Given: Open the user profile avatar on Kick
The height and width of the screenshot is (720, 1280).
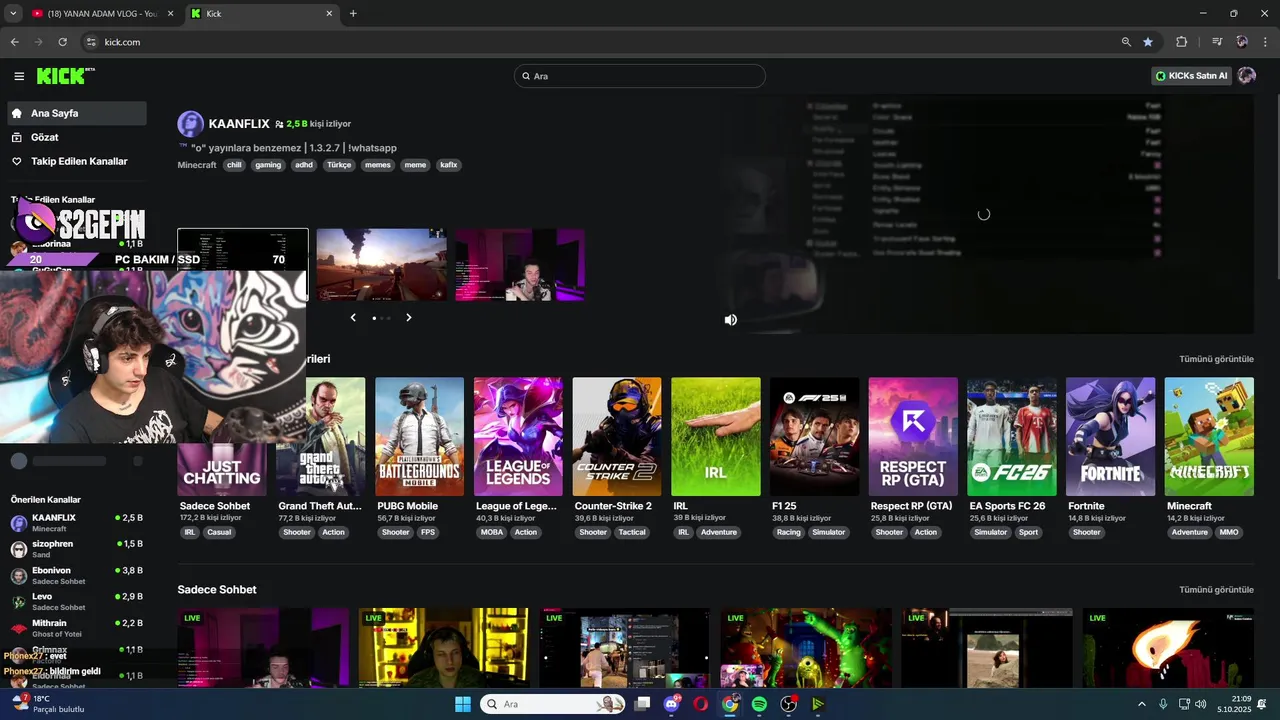Looking at the screenshot, I should pyautogui.click(x=1246, y=76).
